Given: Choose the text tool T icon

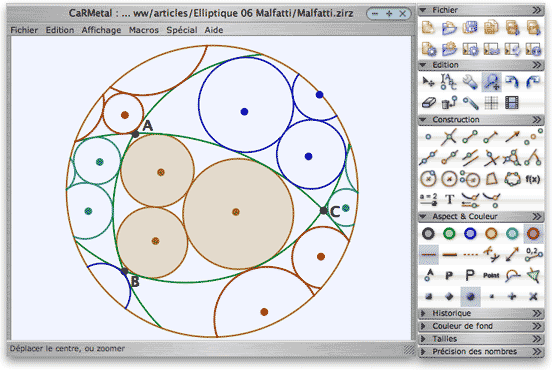Looking at the screenshot, I should coord(450,200).
